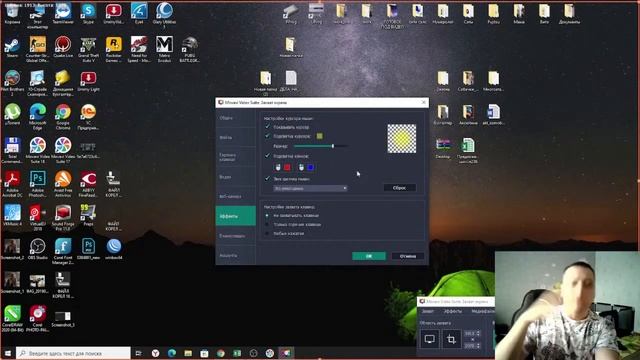
Task: Open Task View on the taskbar
Action: (138, 353)
